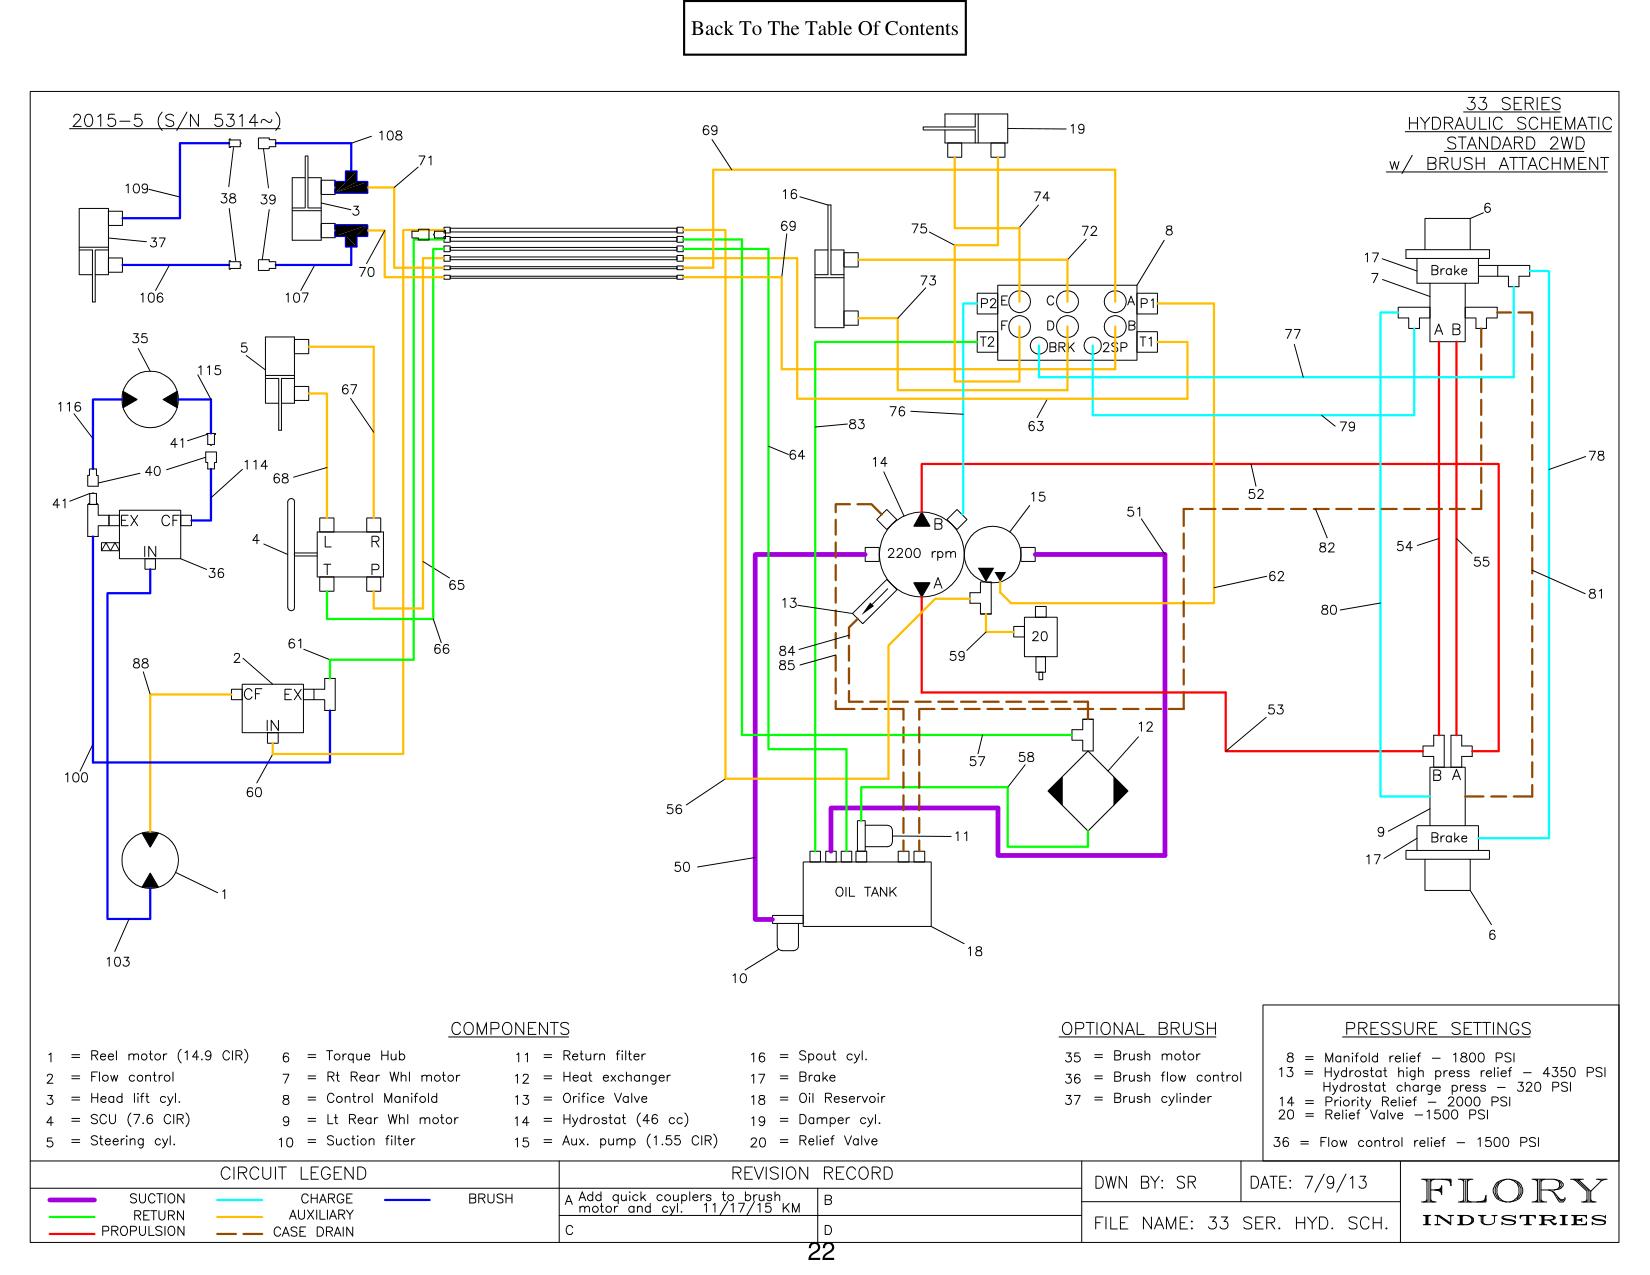Click 'DATE: 7/9/13' field

pos(1310,1183)
